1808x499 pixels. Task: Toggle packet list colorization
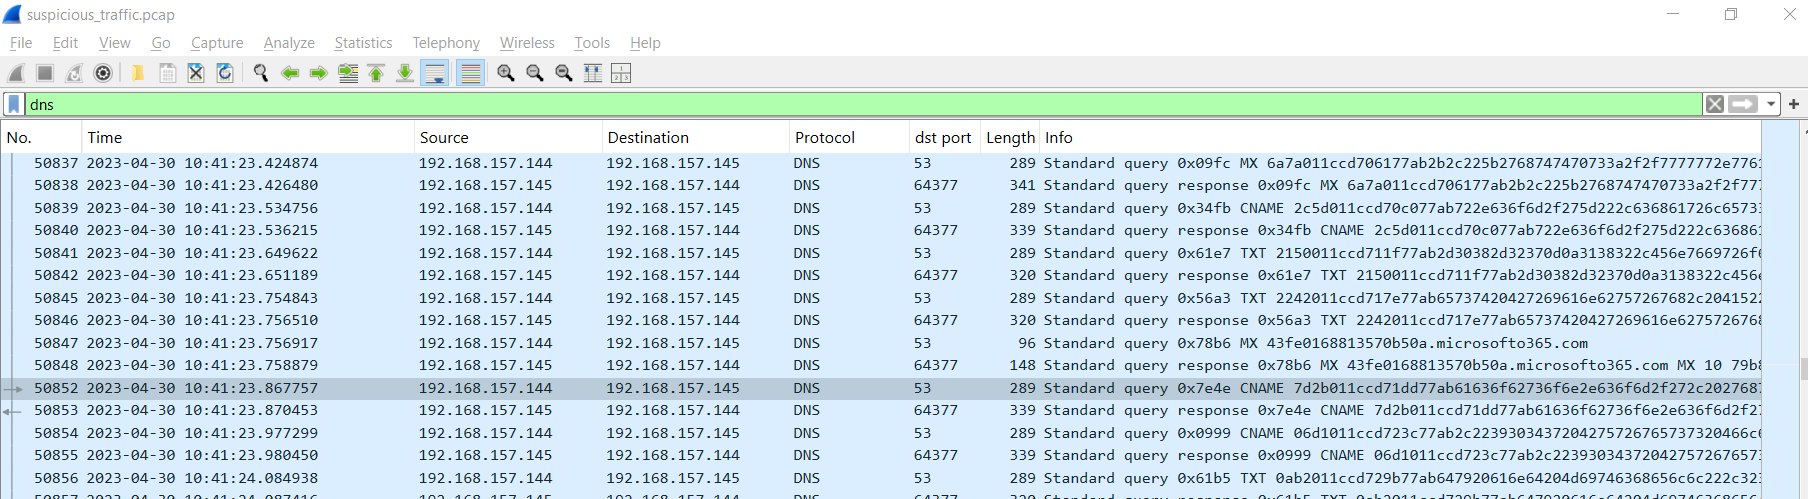(471, 73)
